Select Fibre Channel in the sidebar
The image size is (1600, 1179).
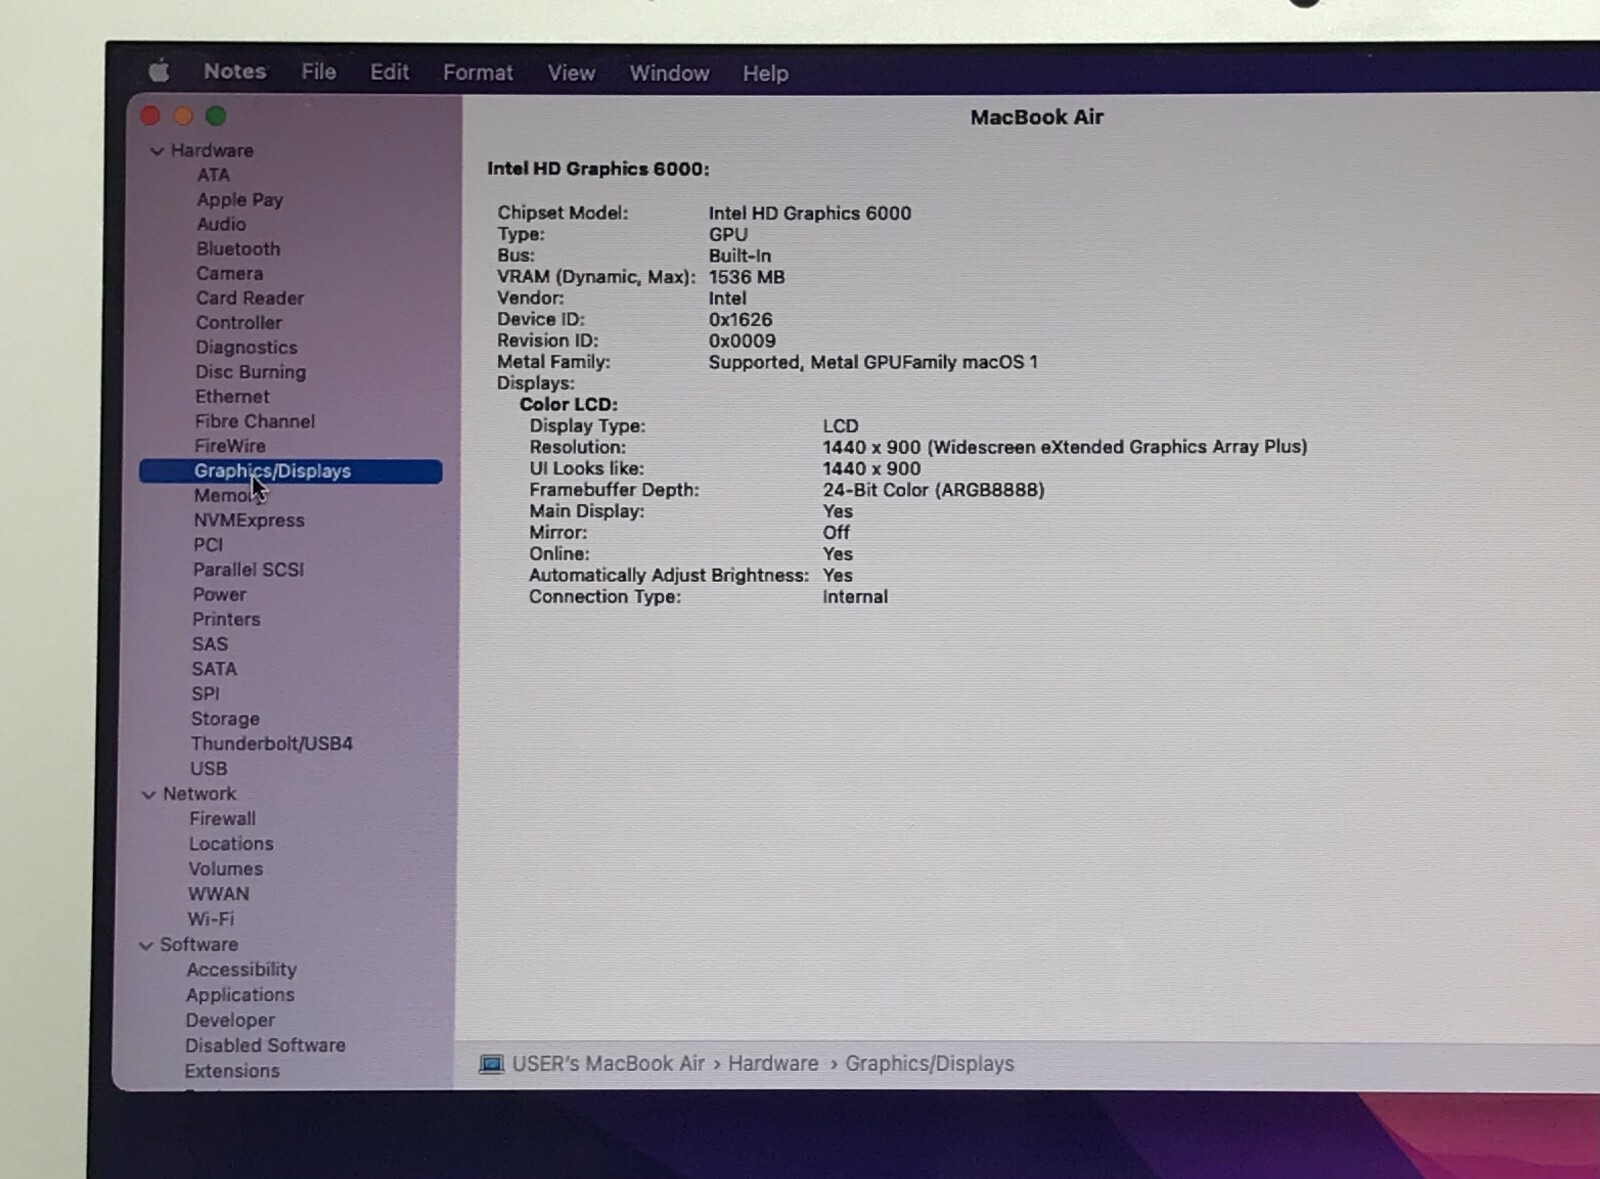(x=255, y=421)
